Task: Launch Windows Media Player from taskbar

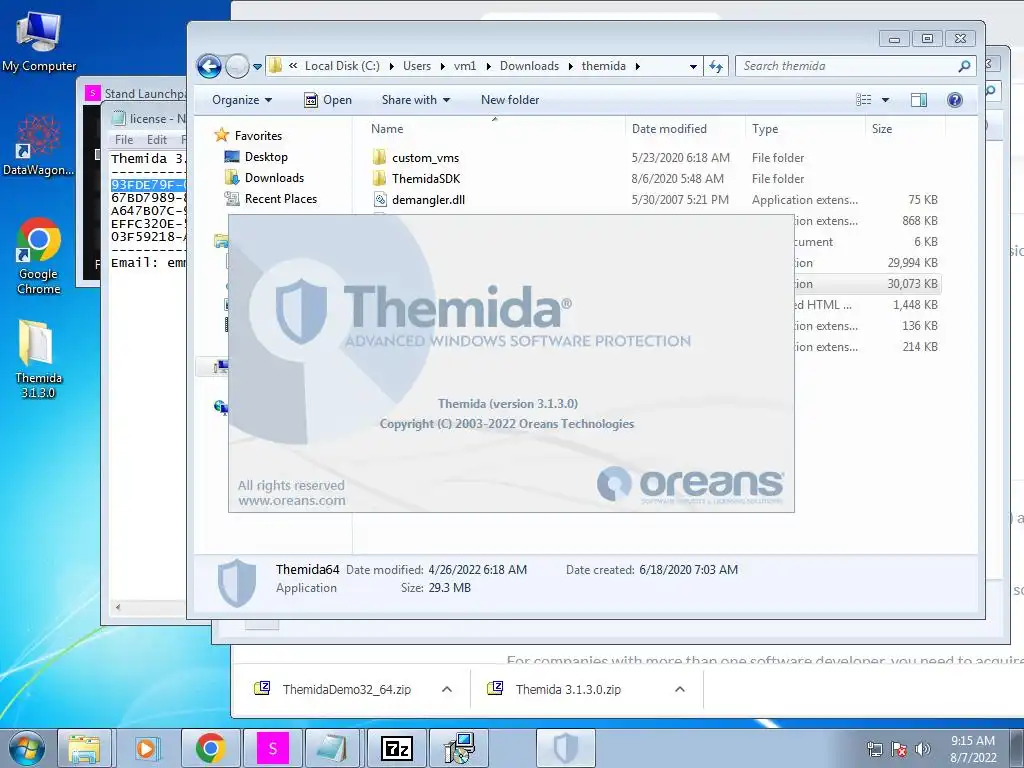Action: (146, 748)
